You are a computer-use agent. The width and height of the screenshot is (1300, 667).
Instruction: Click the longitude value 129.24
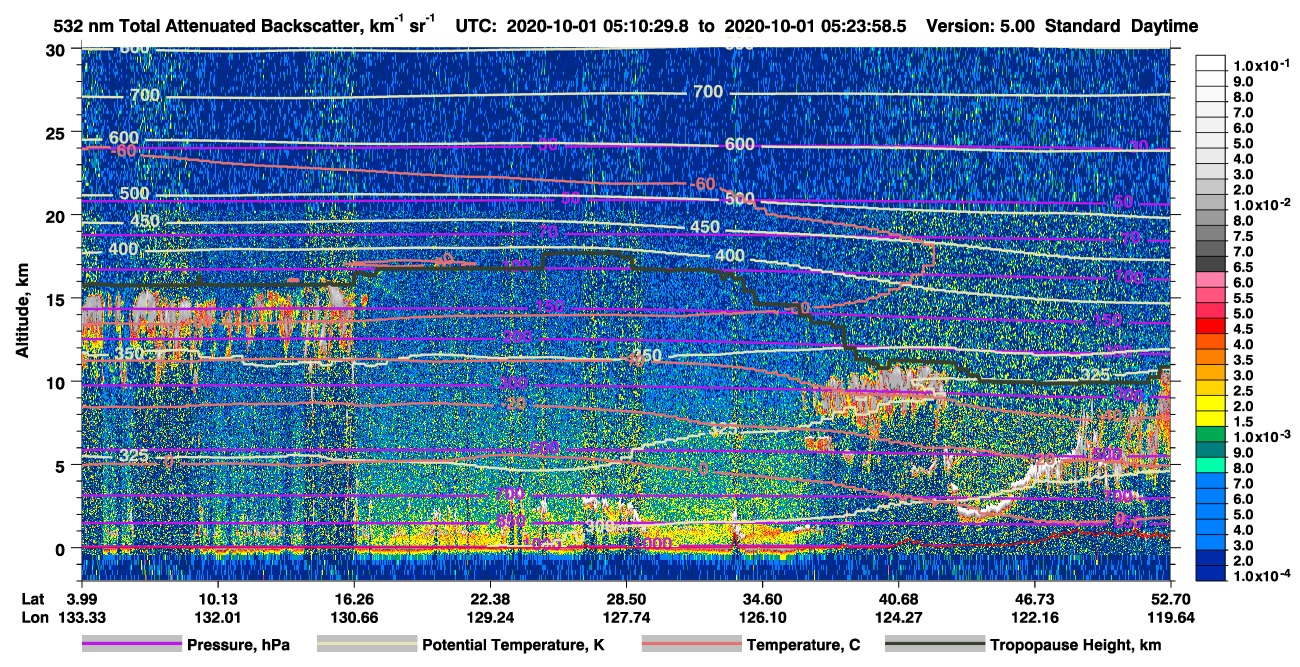coord(489,616)
